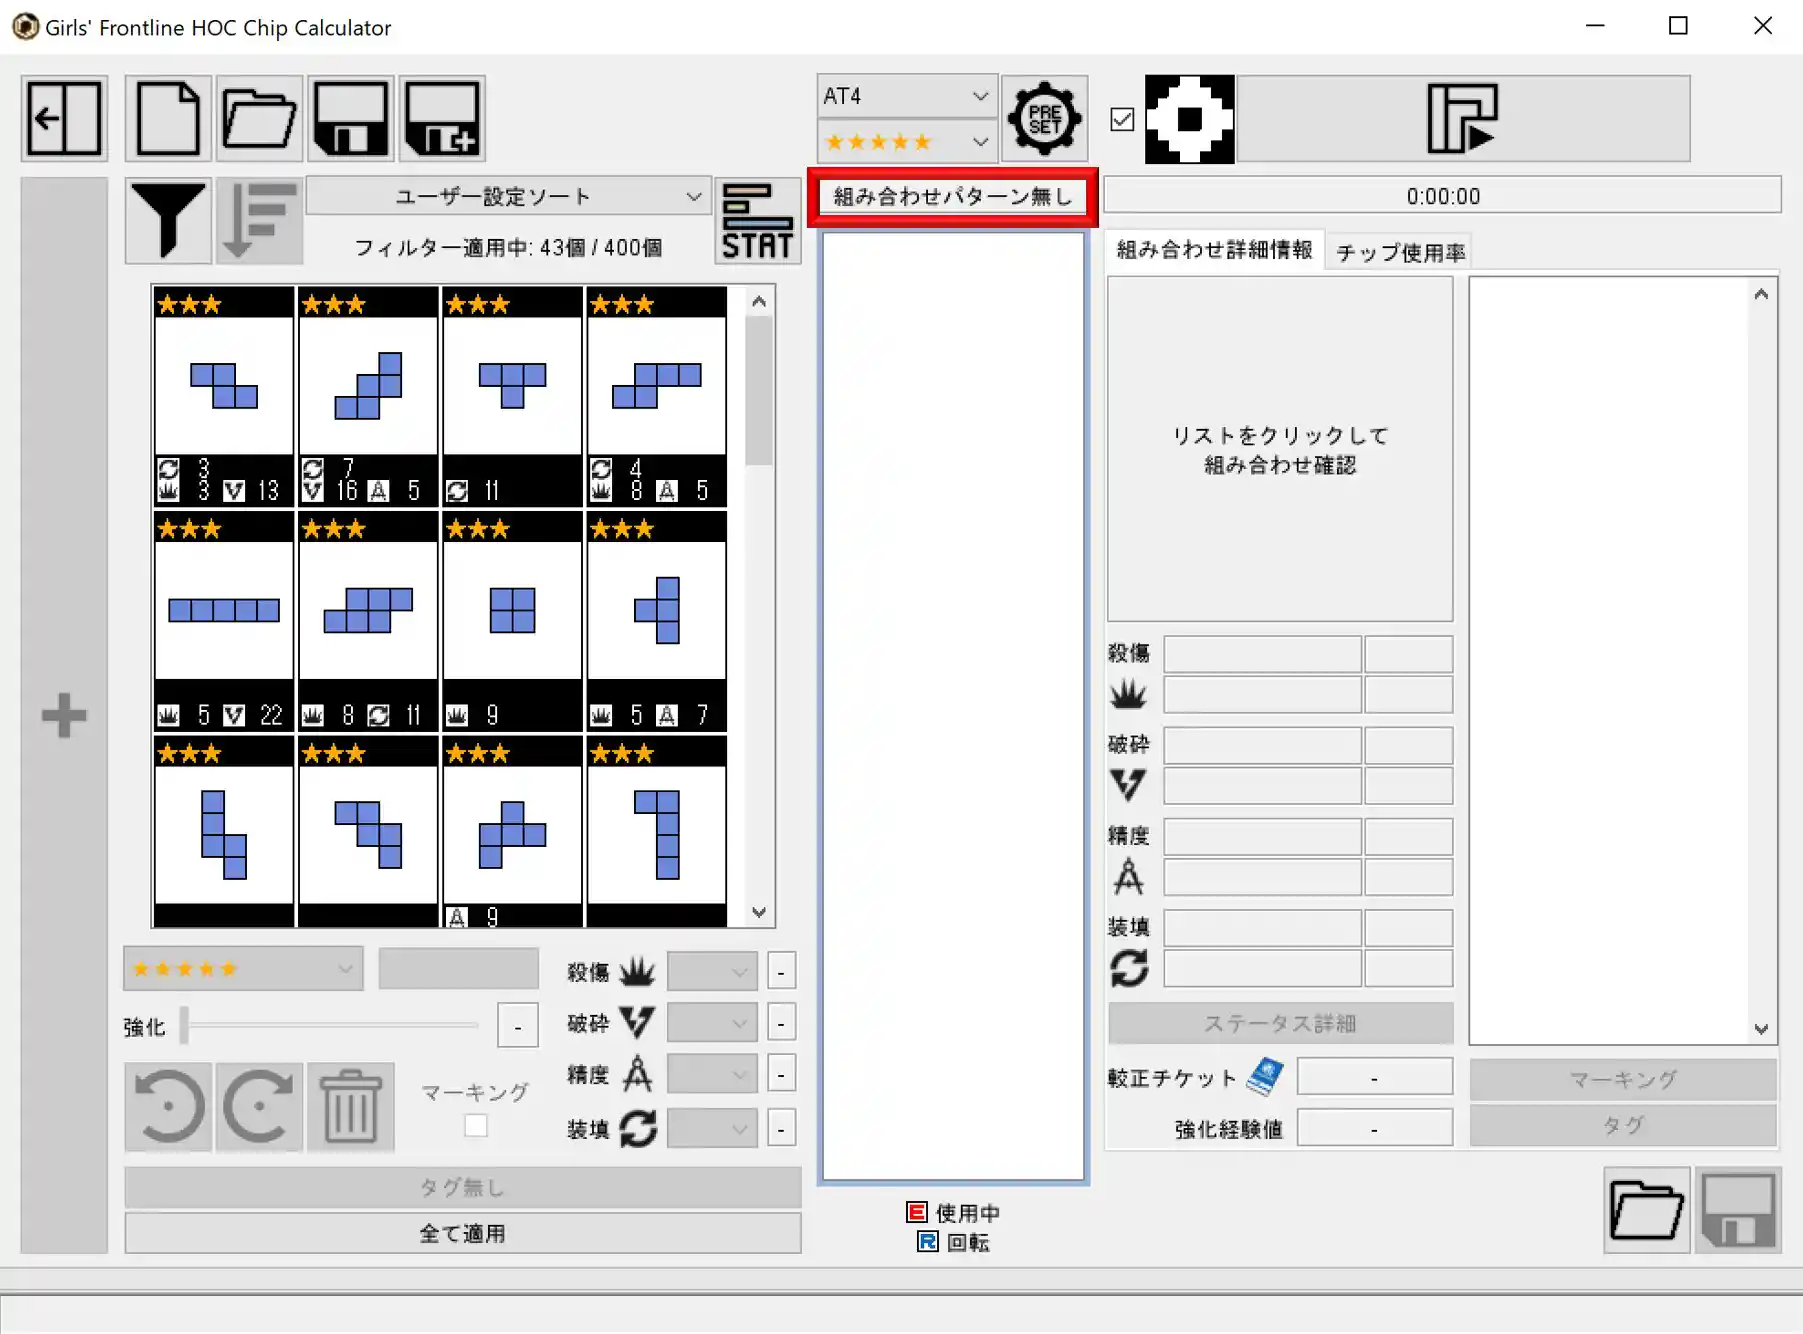1803x1334 pixels.
Task: Open the 破砕 stat value dropdown
Action: (712, 1023)
